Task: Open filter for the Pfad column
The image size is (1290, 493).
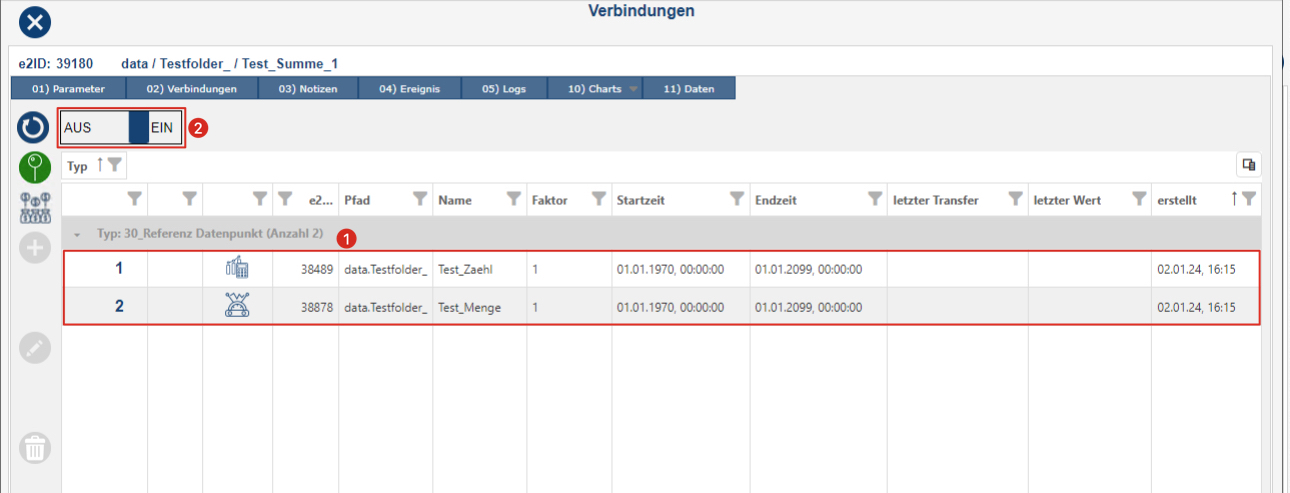Action: click(420, 200)
